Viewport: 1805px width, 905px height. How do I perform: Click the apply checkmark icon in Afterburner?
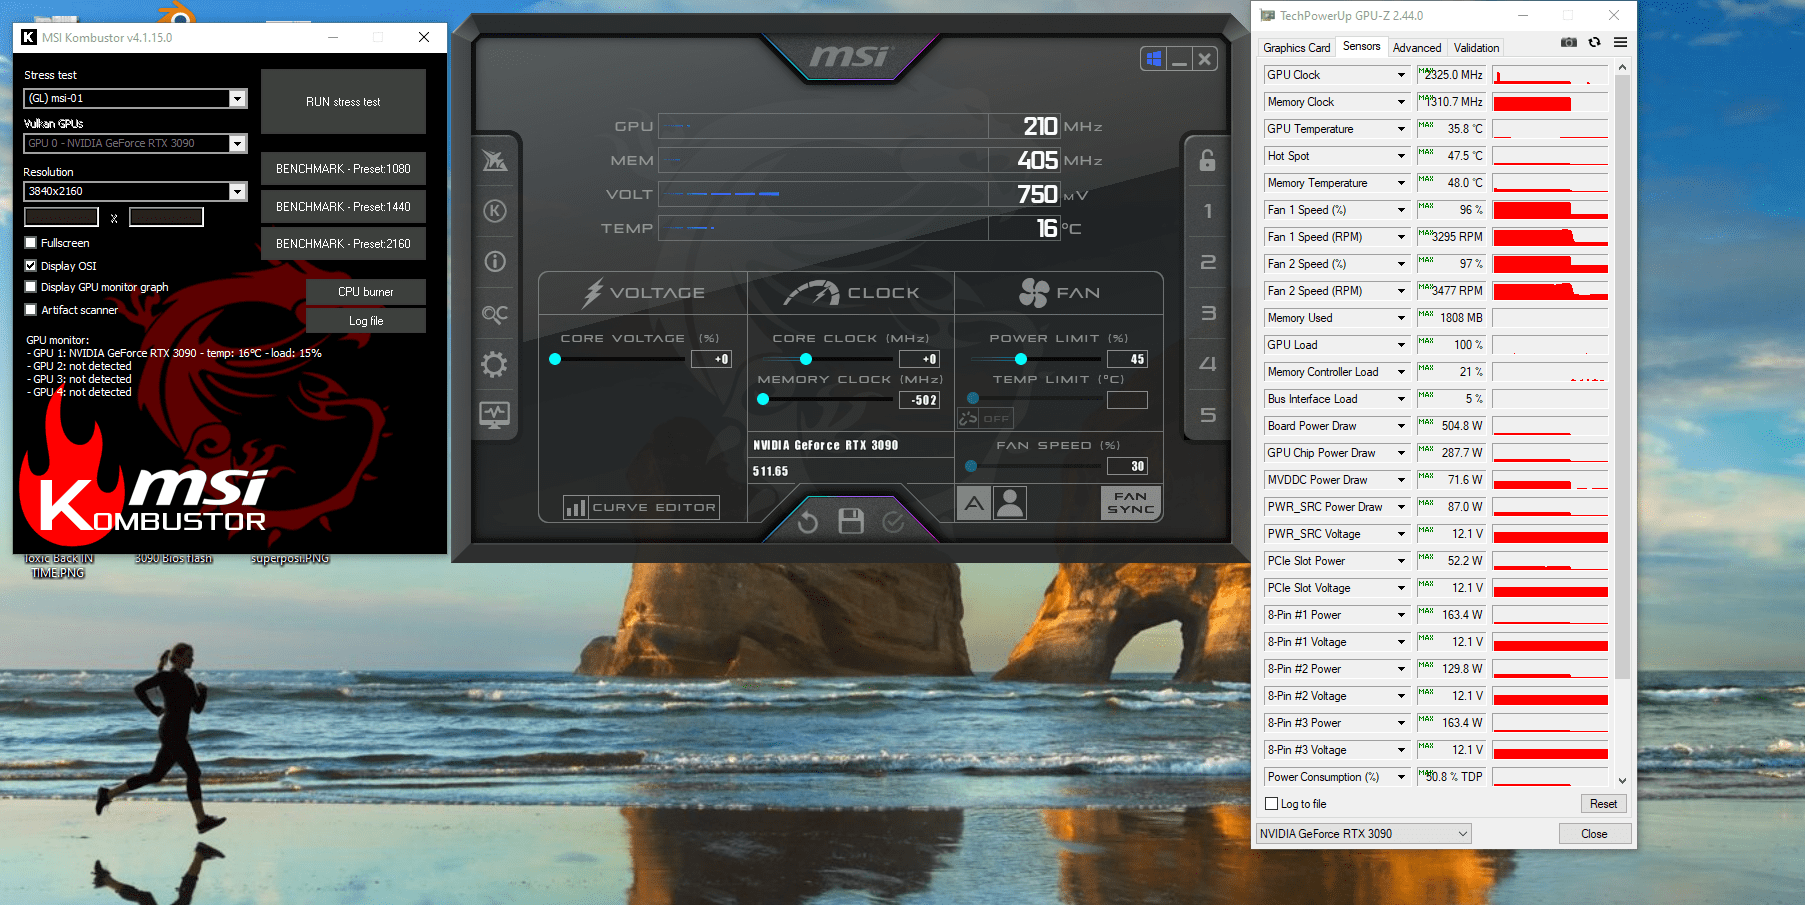[x=894, y=521]
